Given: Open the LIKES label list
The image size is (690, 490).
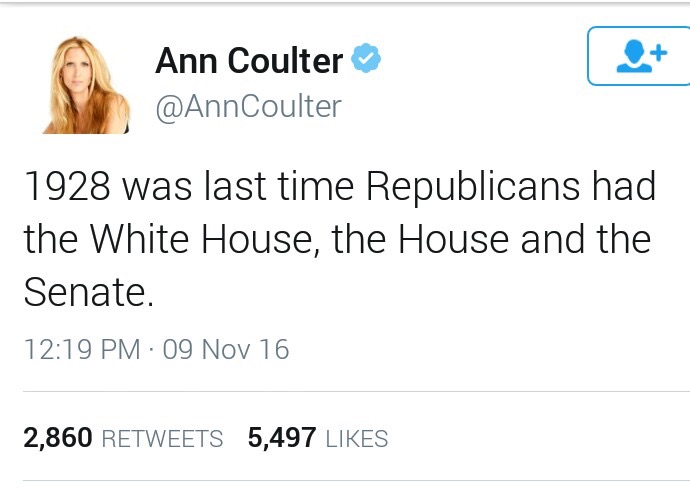Looking at the screenshot, I should [357, 439].
